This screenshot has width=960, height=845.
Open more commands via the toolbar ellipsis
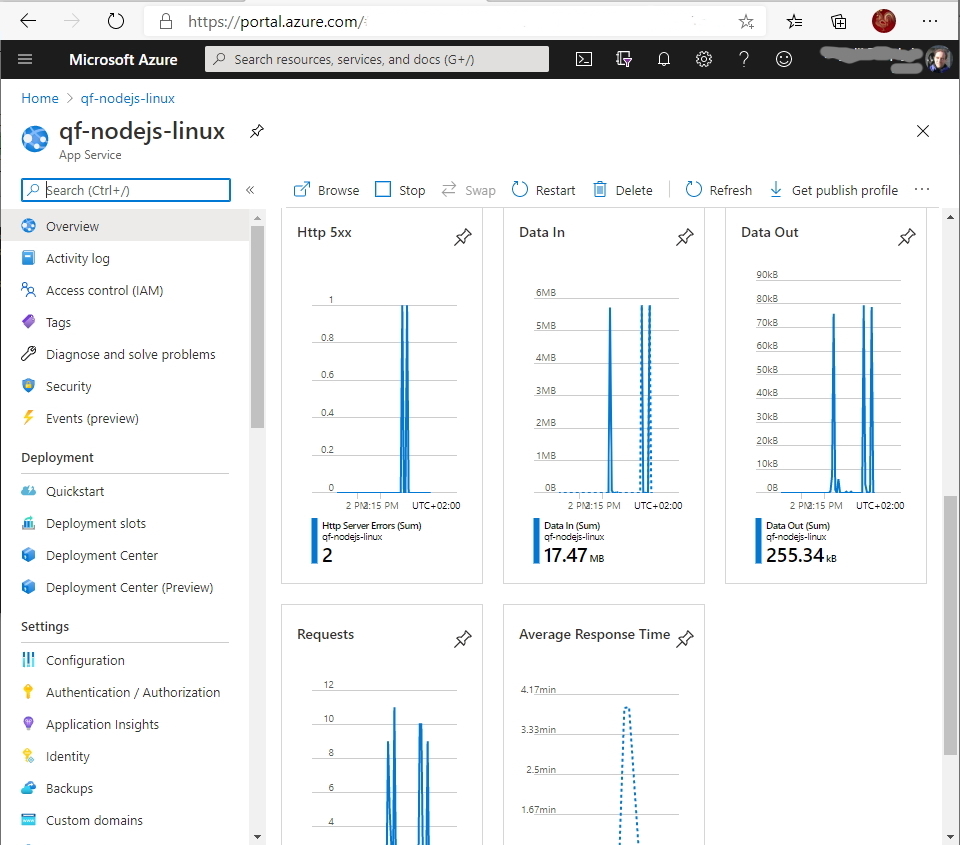[921, 189]
